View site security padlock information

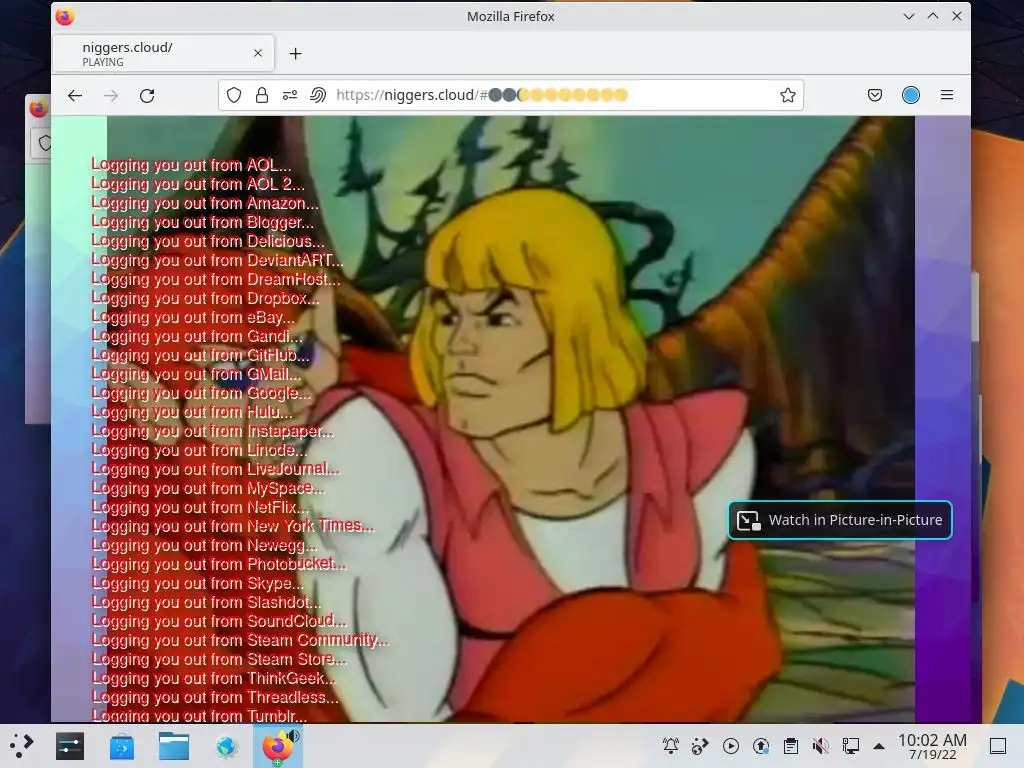262,95
